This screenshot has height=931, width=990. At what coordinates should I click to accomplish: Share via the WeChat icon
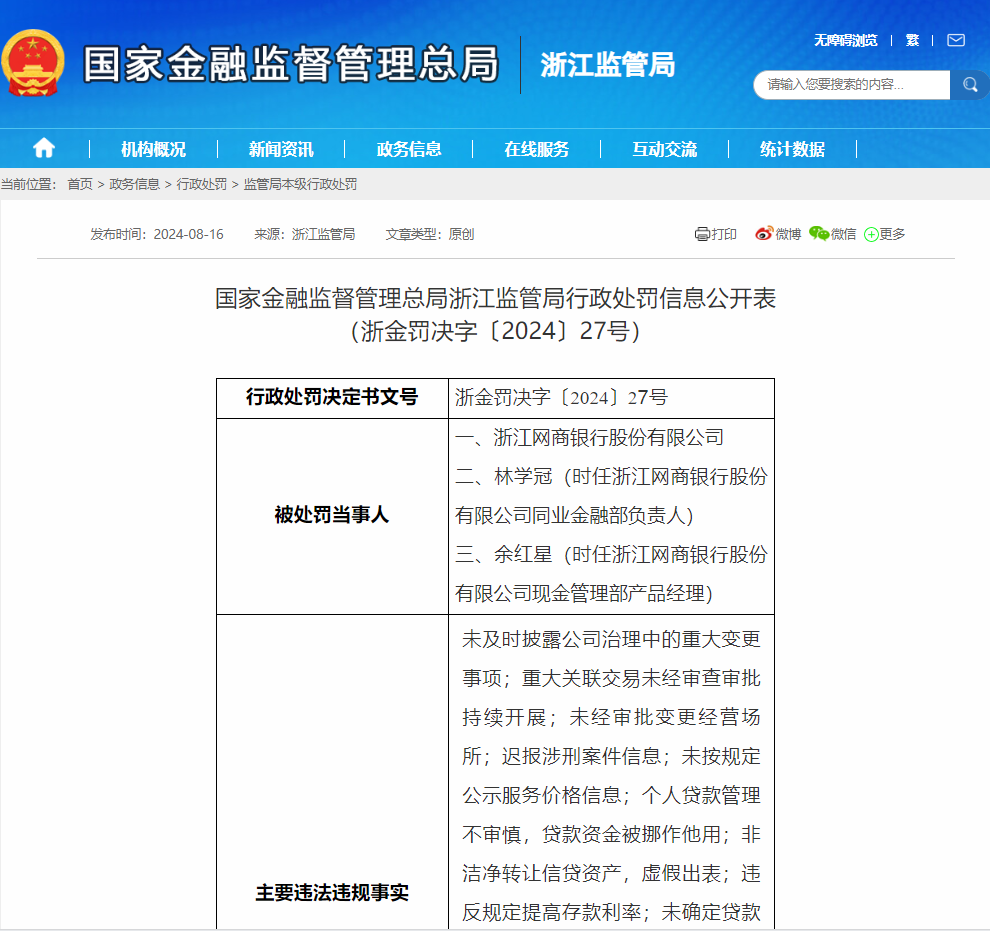click(x=819, y=234)
